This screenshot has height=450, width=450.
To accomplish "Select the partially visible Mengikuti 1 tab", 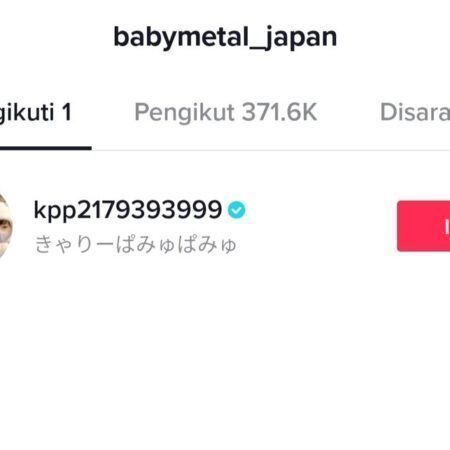I will 36,112.
